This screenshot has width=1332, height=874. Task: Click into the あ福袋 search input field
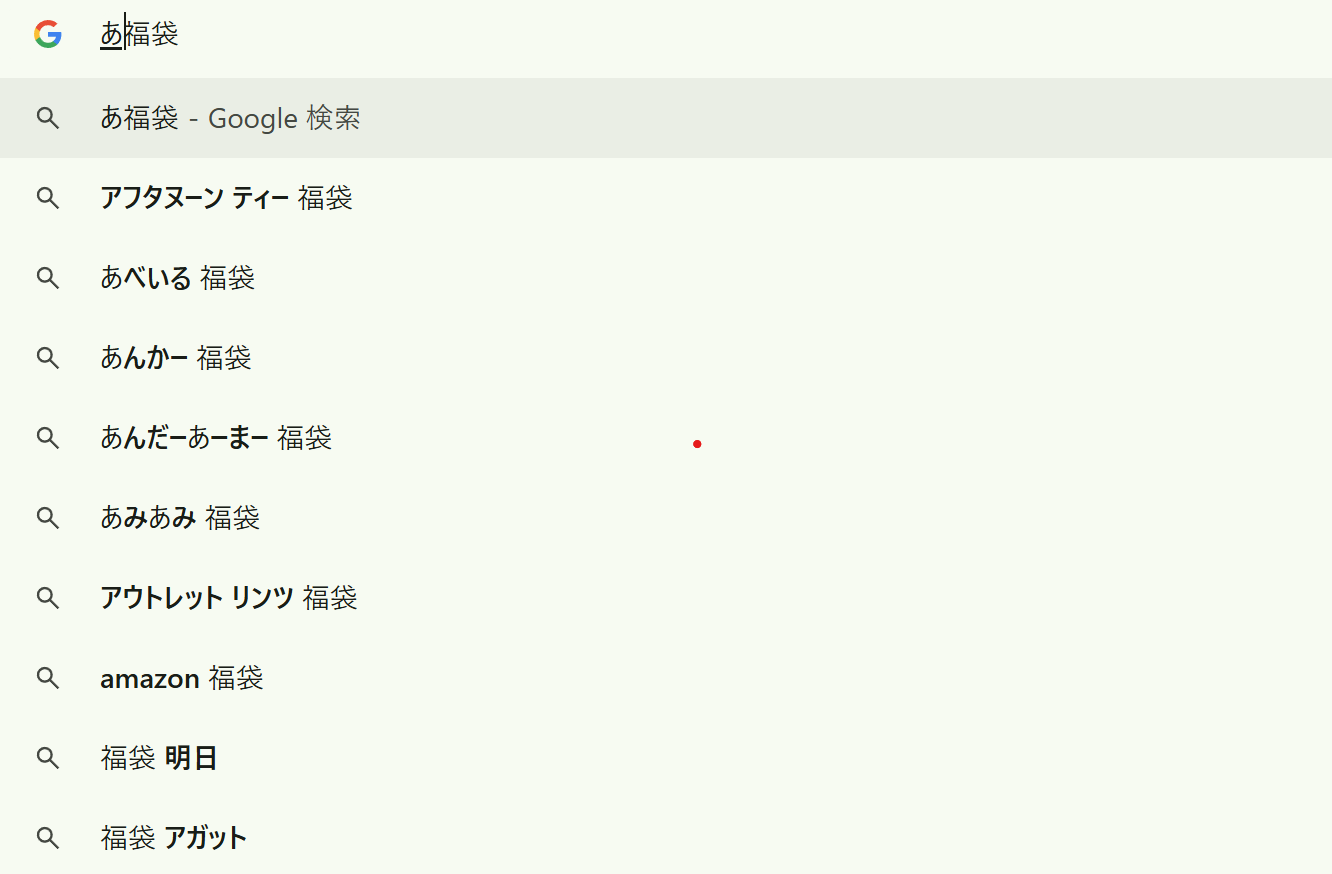pyautogui.click(x=600, y=35)
